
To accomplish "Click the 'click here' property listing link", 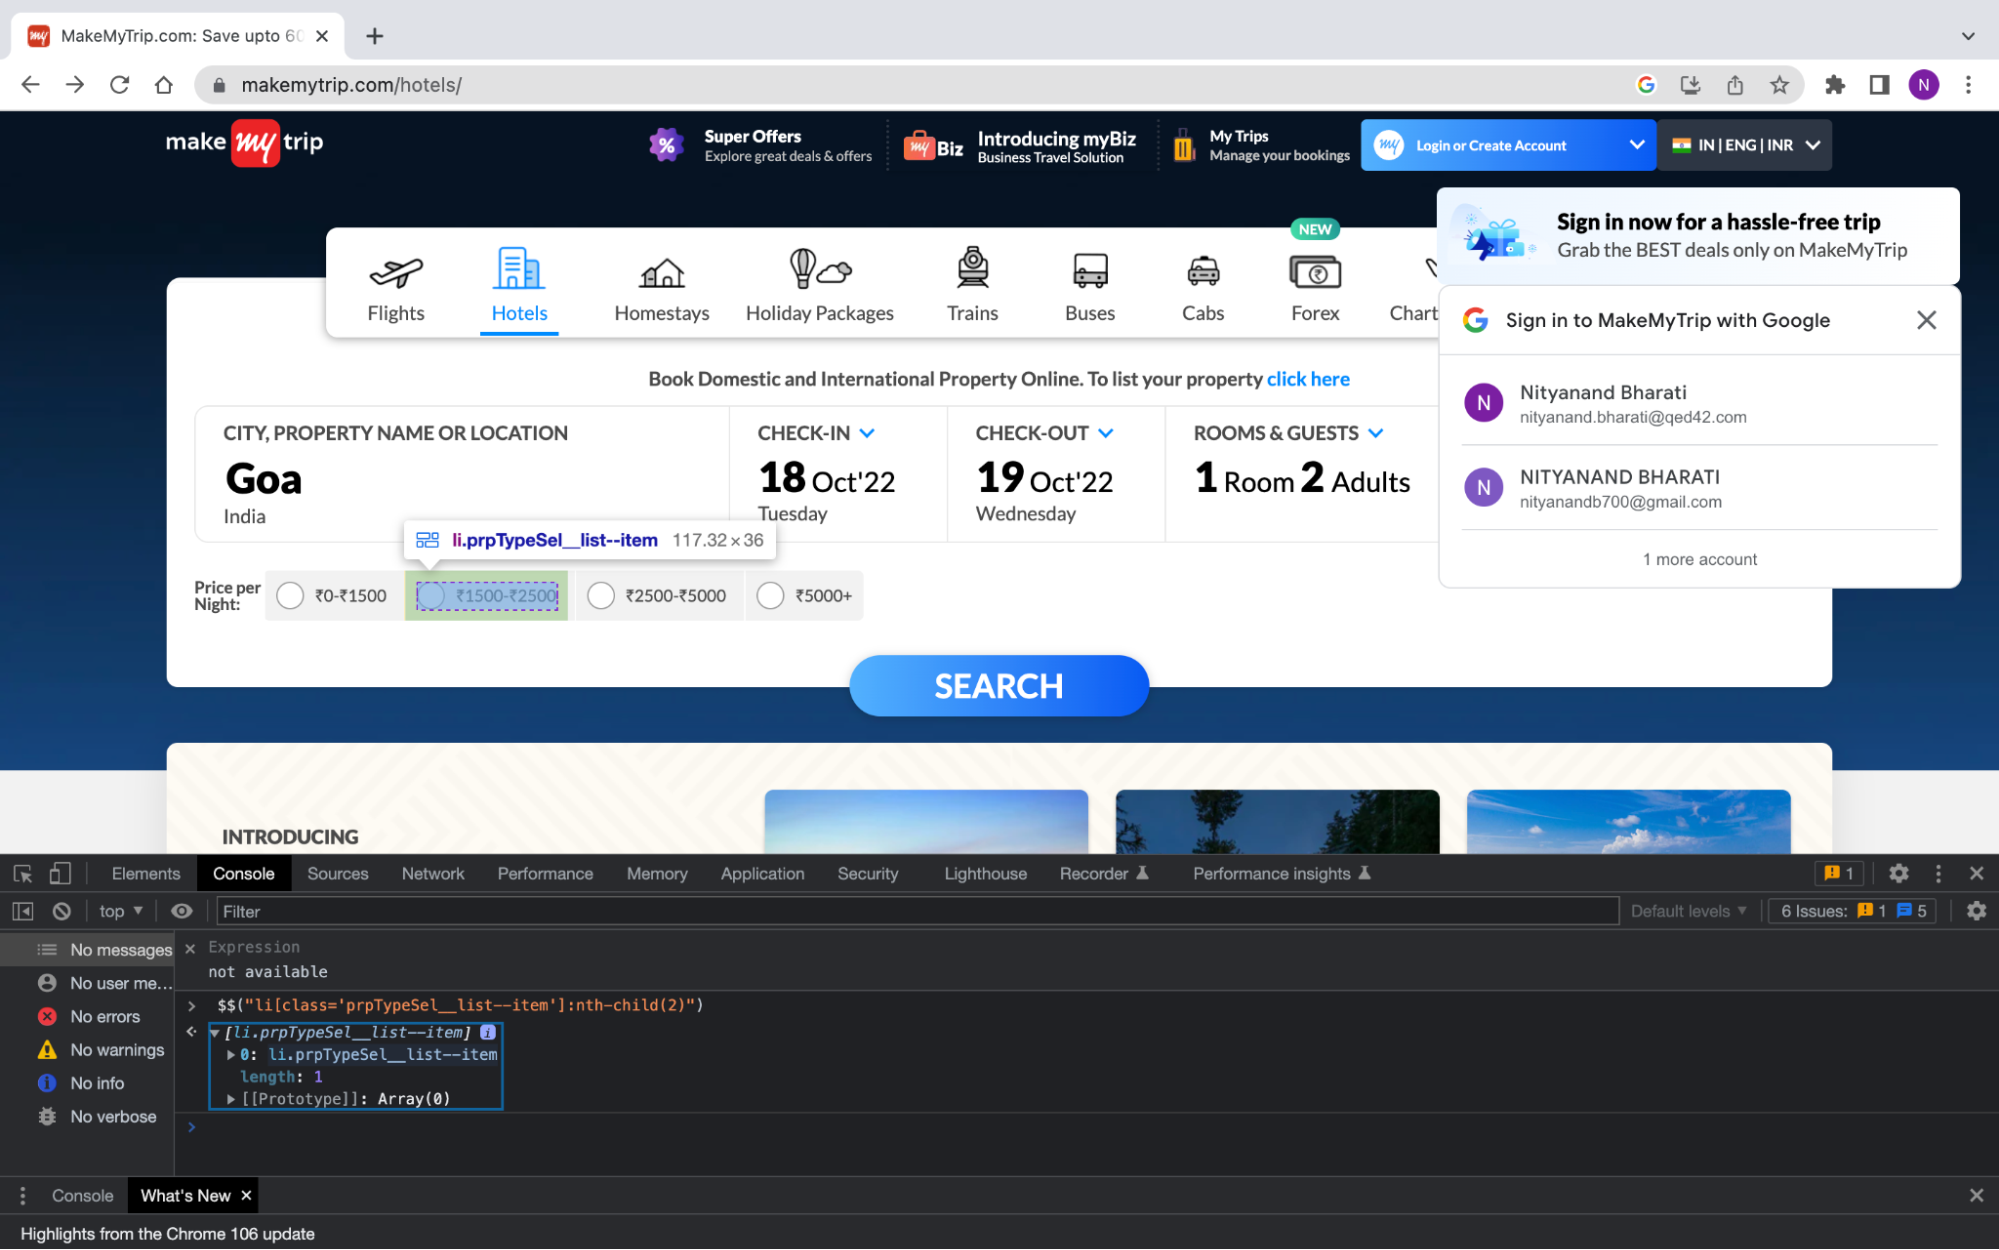I will click(1308, 379).
